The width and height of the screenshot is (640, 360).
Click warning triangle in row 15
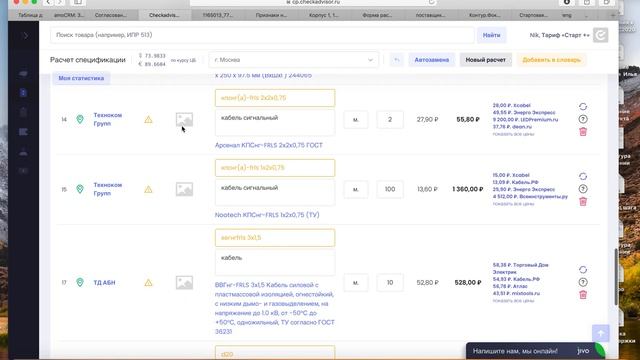(x=148, y=189)
